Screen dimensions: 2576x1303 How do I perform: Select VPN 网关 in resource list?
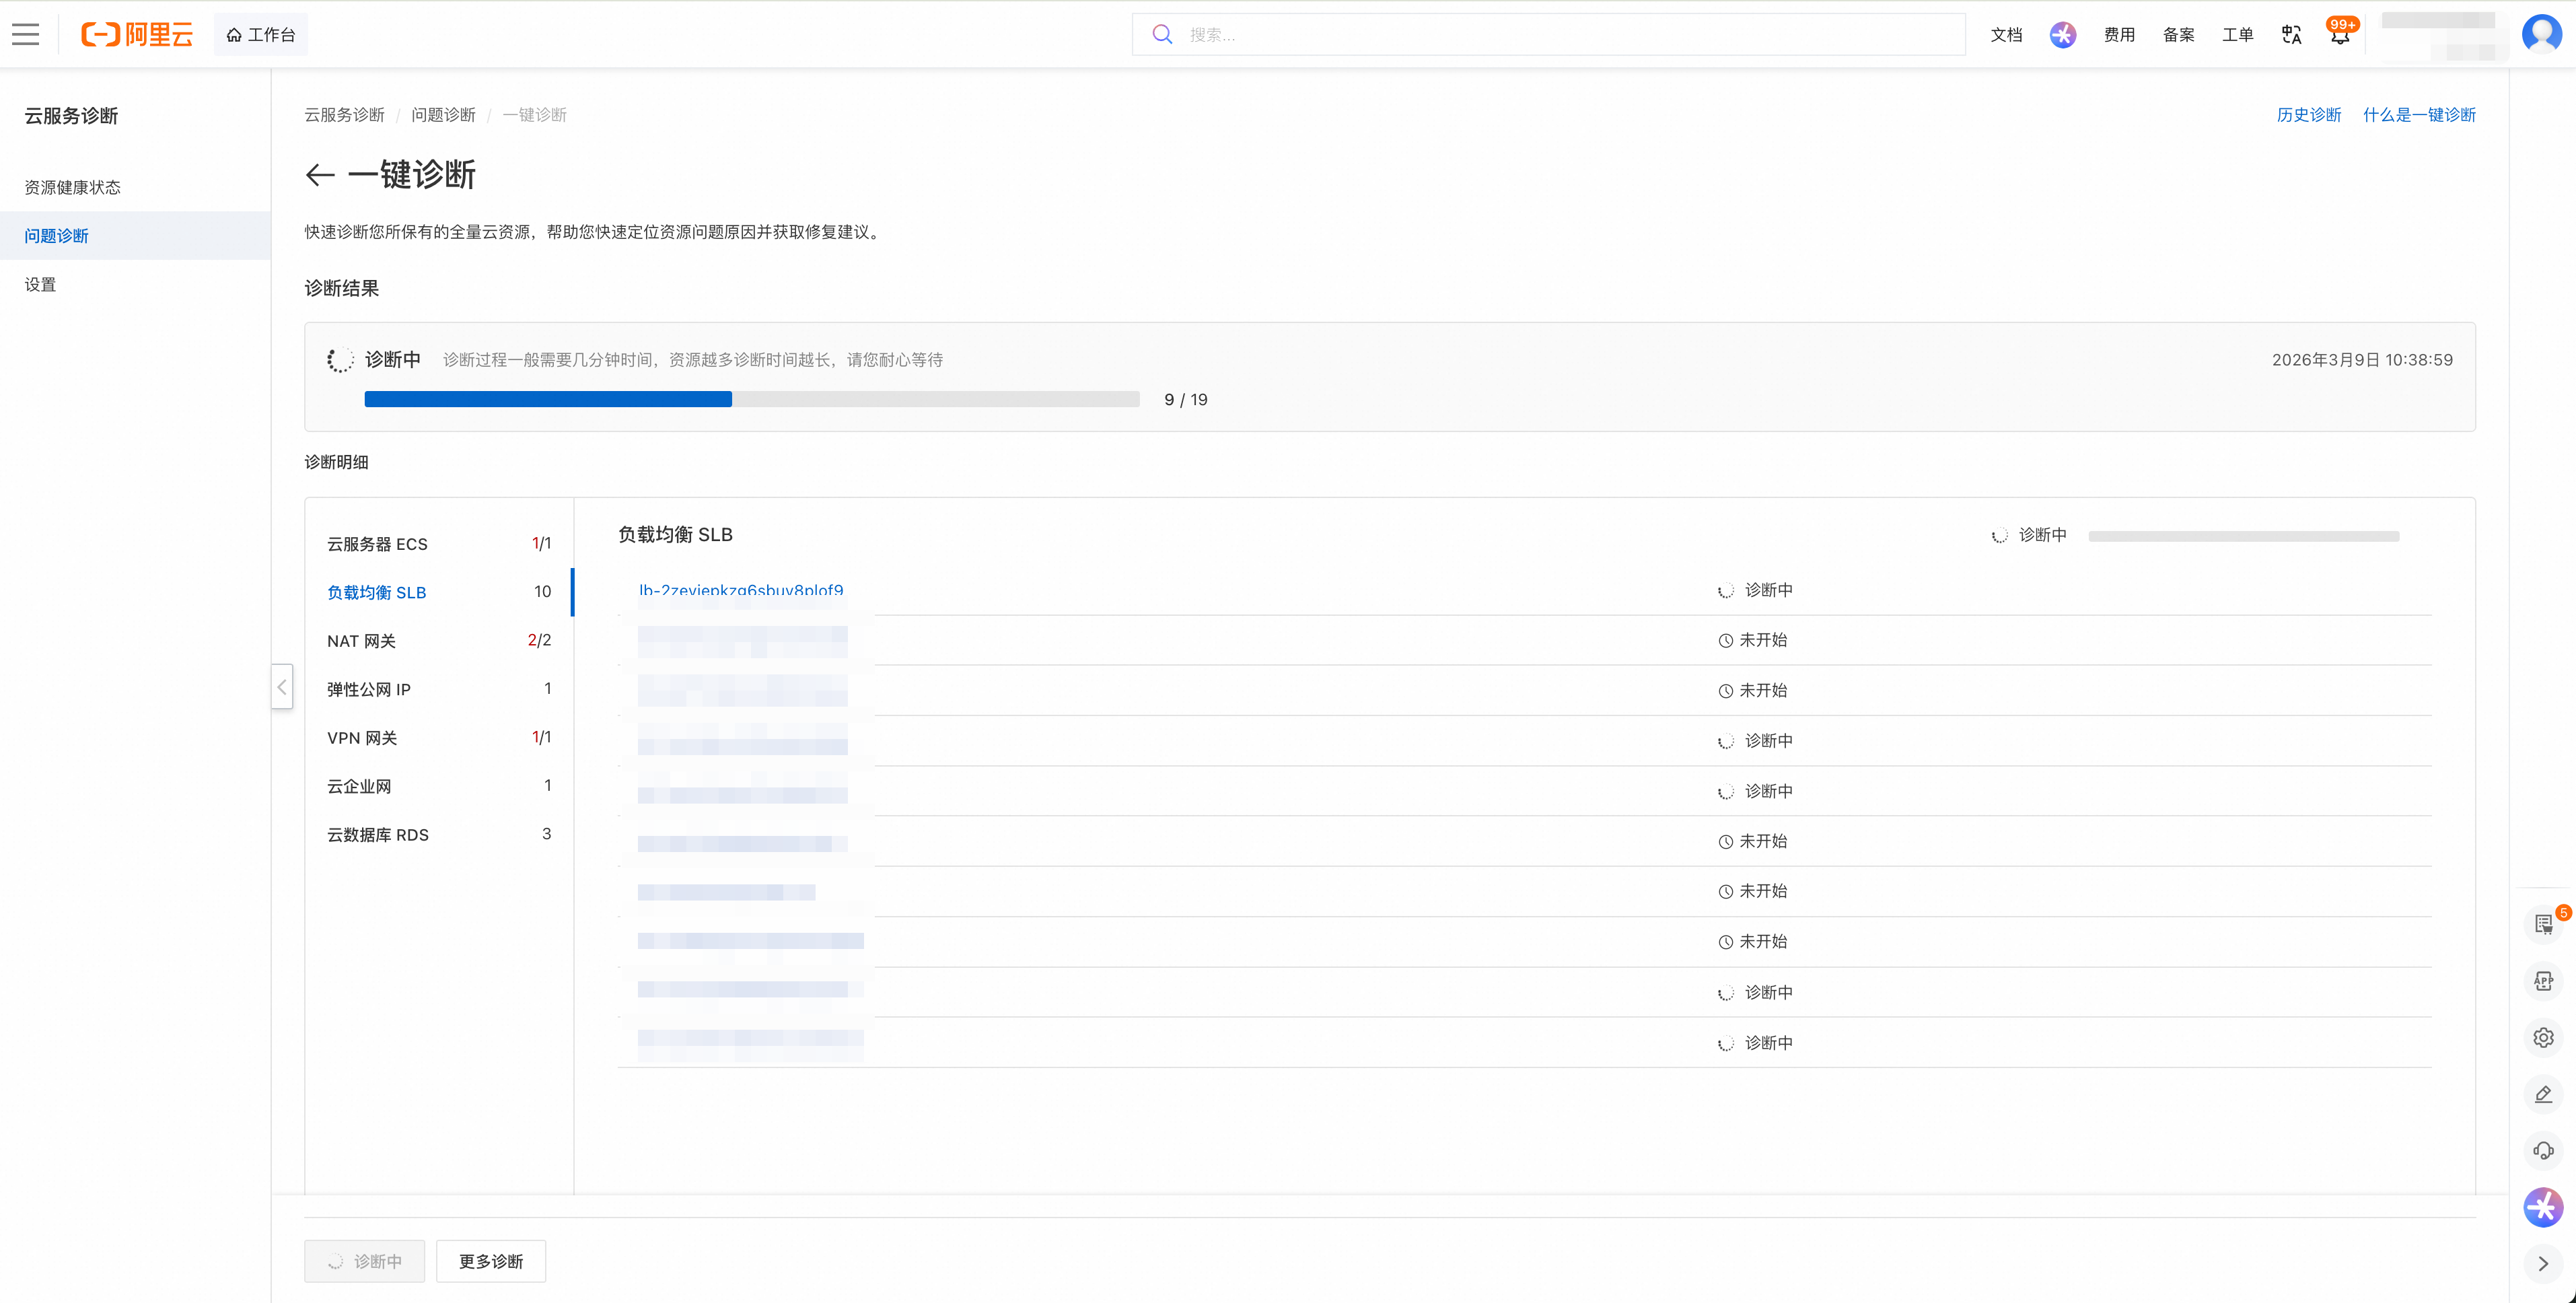(x=439, y=737)
